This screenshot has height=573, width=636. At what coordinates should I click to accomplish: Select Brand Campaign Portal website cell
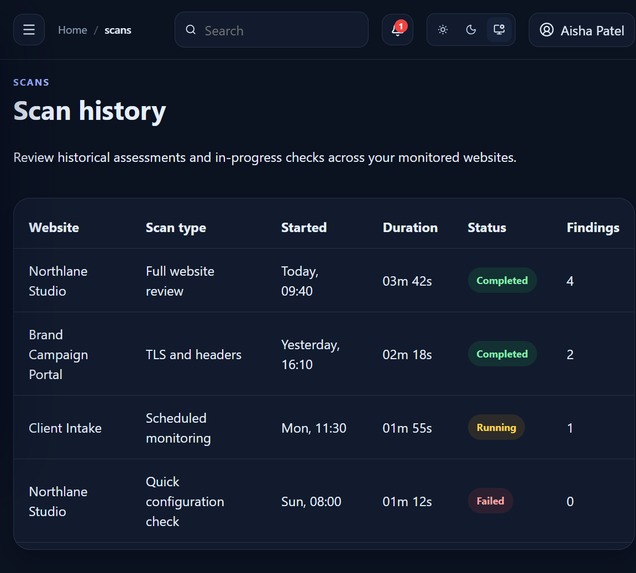click(58, 354)
